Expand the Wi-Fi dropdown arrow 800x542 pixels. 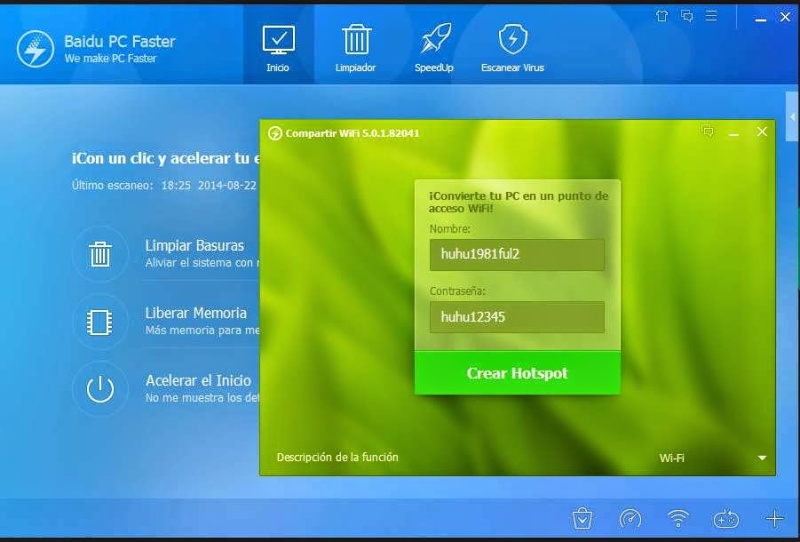click(x=762, y=458)
